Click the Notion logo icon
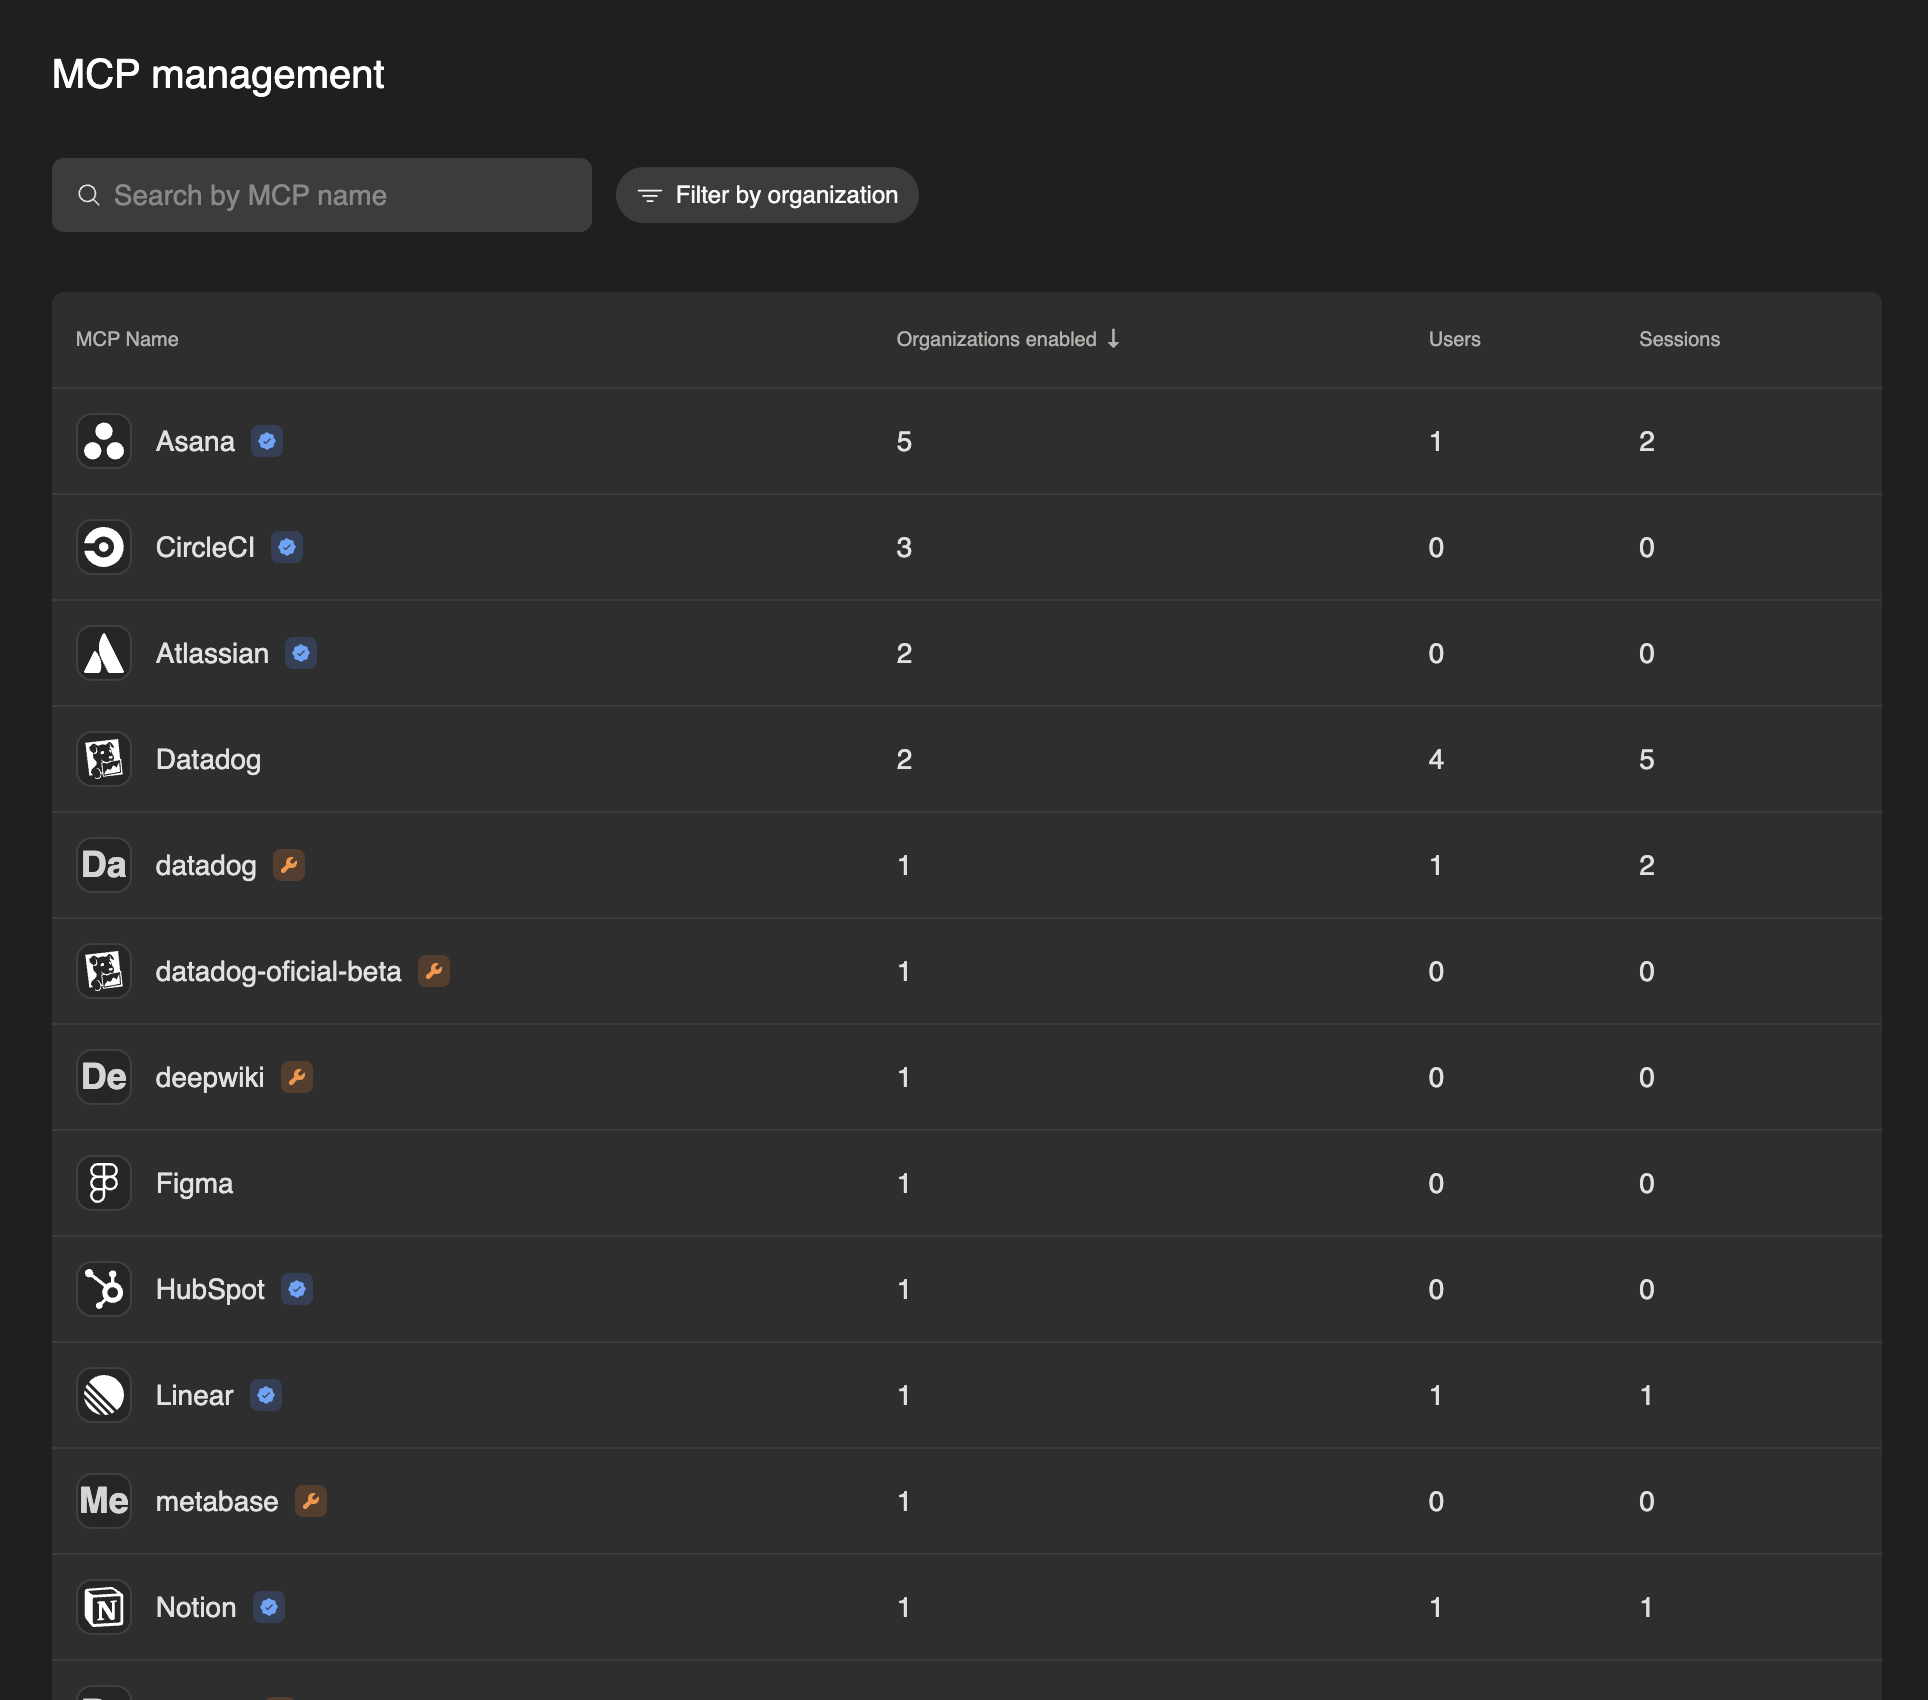The image size is (1928, 1700). coord(104,1607)
